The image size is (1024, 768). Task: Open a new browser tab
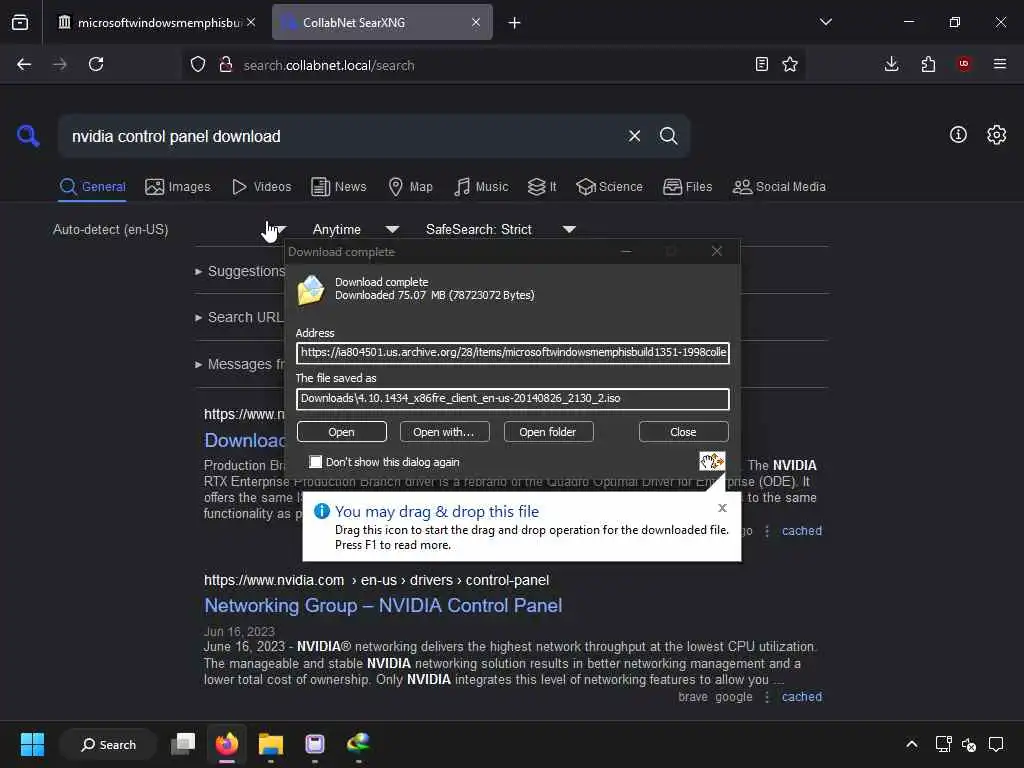coord(515,23)
